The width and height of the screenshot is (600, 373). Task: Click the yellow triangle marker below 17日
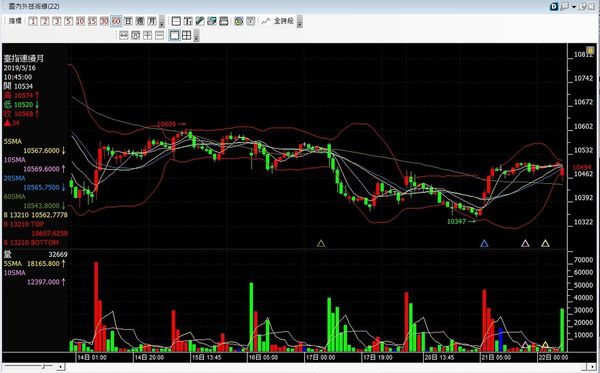321,243
